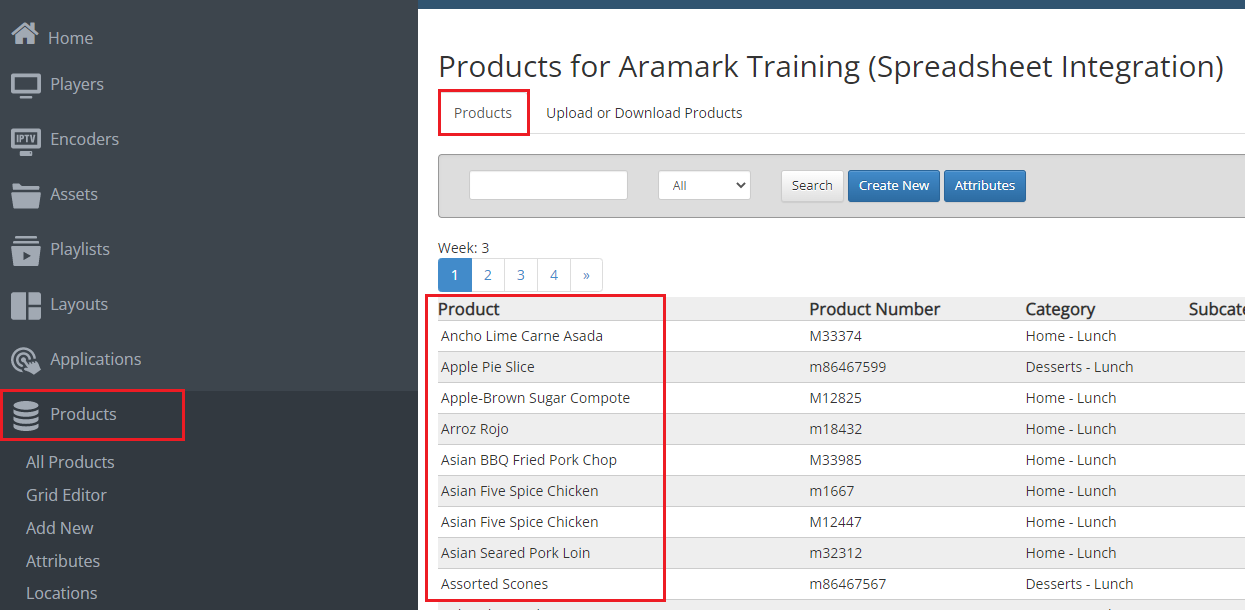Image resolution: width=1245 pixels, height=610 pixels.
Task: Click Desserts - Lunch for Apple Pie Slice
Action: [x=1080, y=367]
